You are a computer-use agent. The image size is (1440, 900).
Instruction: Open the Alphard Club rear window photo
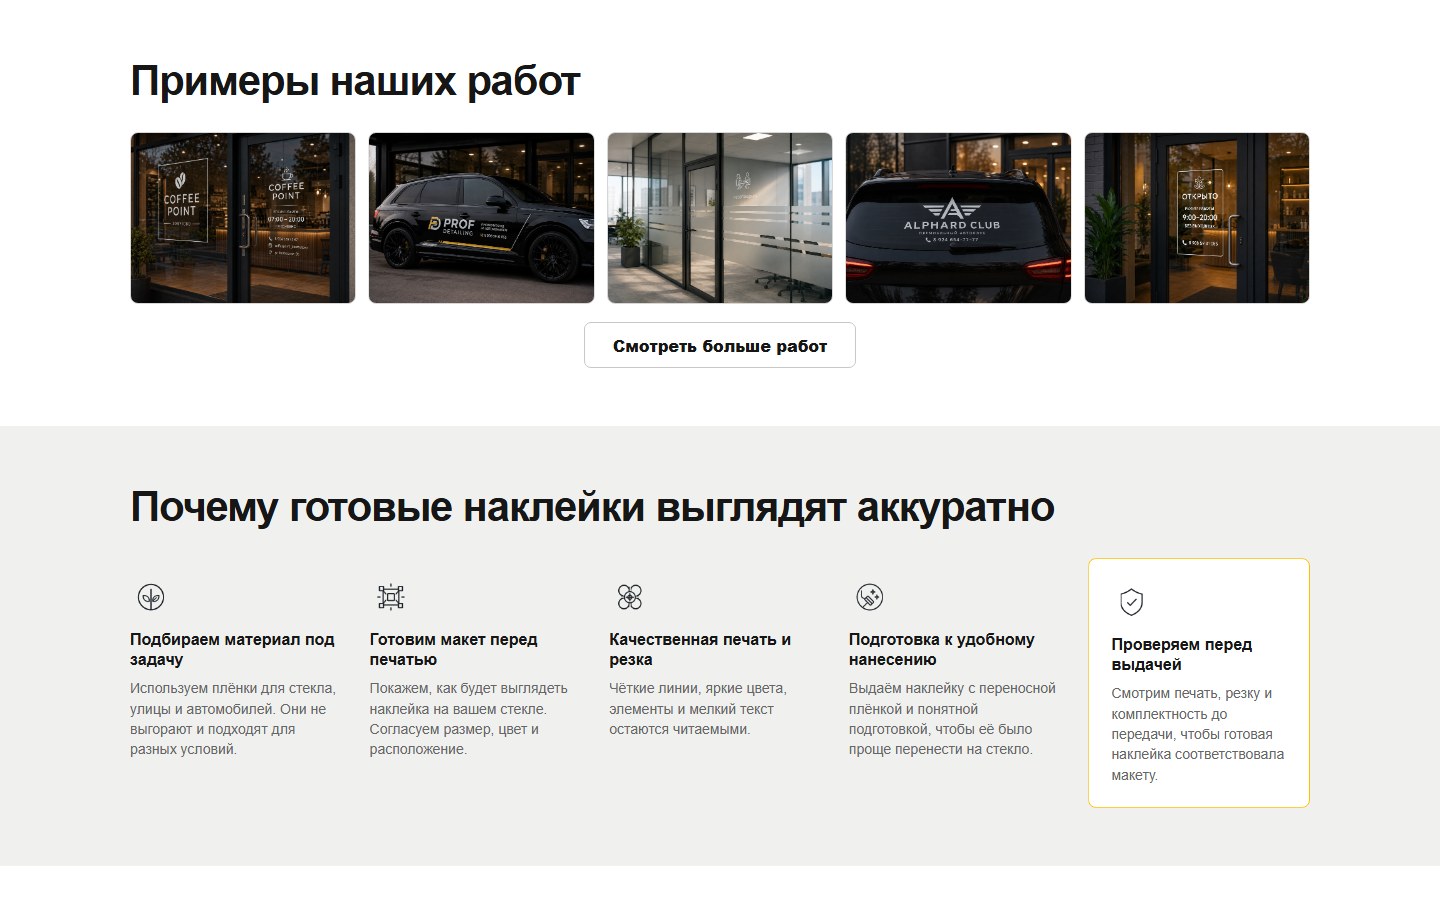pos(958,218)
